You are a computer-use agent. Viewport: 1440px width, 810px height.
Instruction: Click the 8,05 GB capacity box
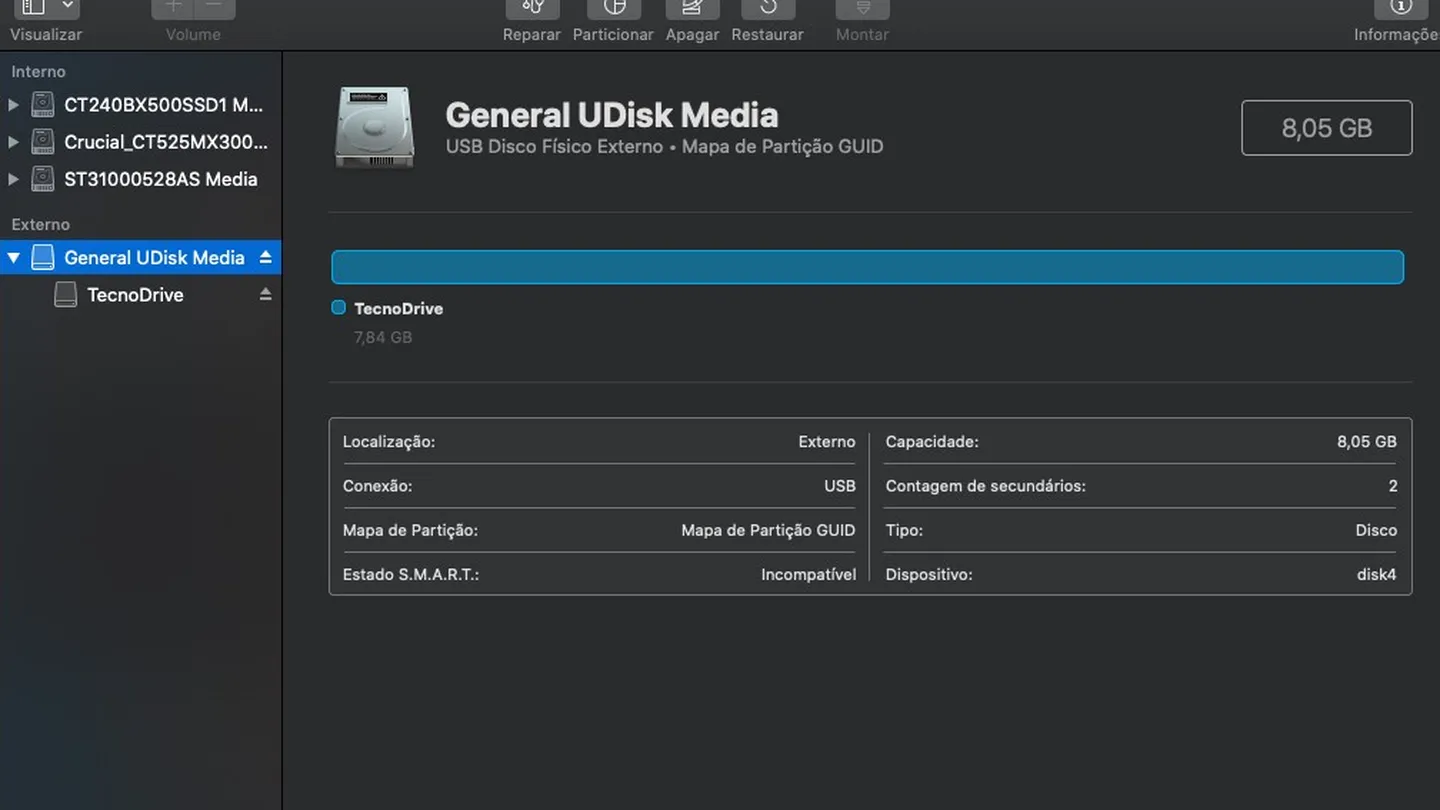(x=1326, y=128)
